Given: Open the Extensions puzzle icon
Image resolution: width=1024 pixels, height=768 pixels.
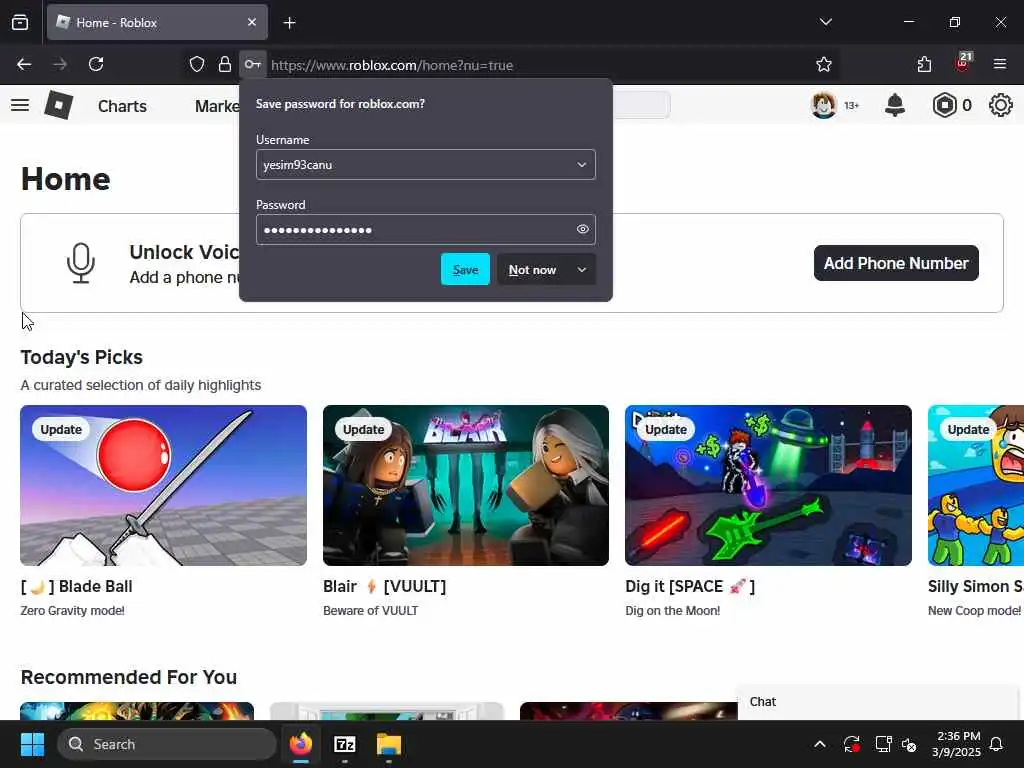Looking at the screenshot, I should tap(924, 64).
